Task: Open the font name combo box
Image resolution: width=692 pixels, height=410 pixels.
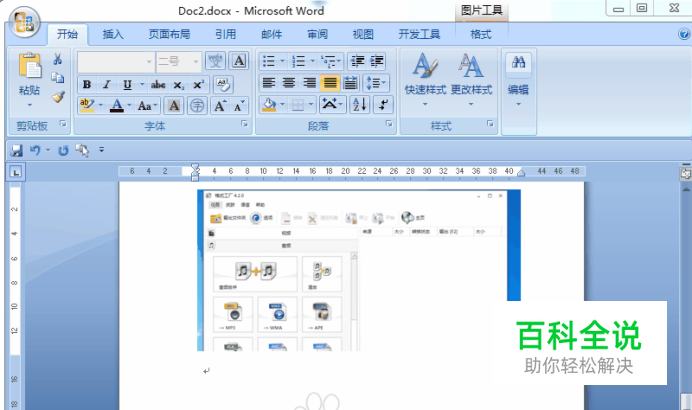Action: pyautogui.click(x=116, y=62)
